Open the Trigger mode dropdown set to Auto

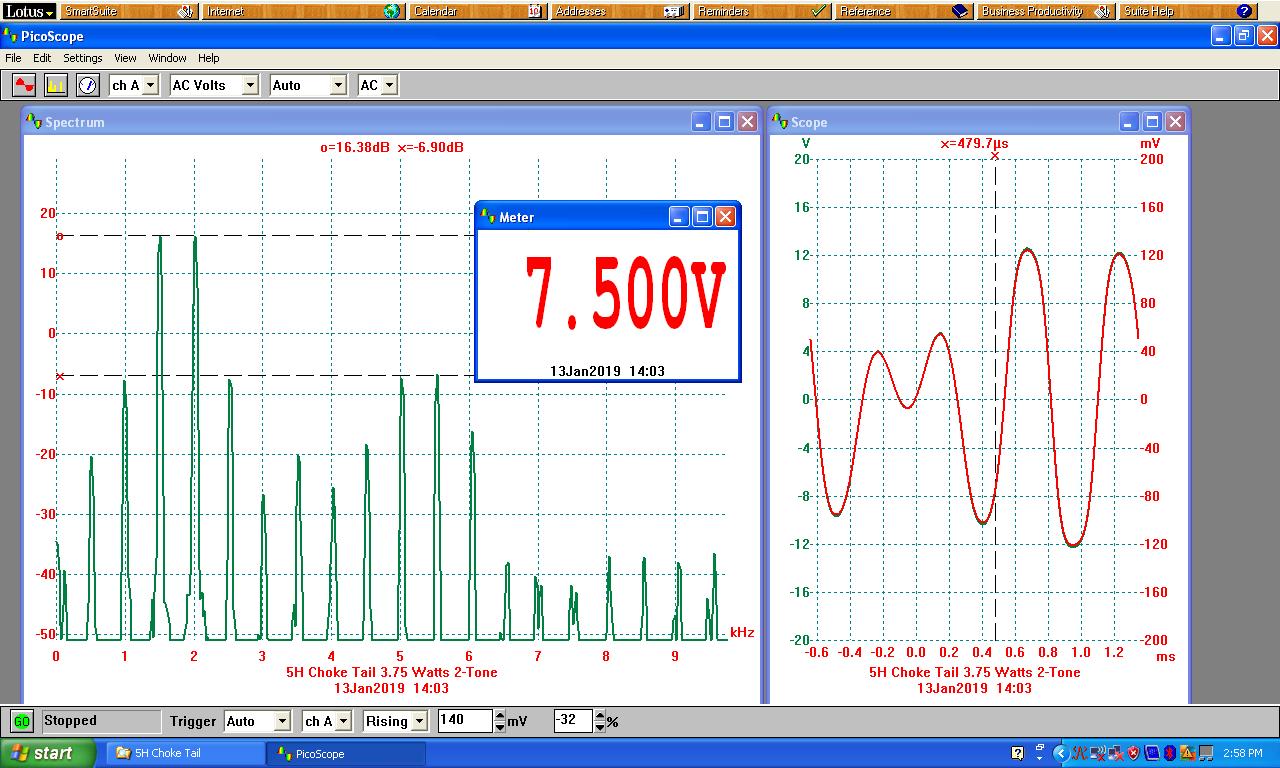coord(256,721)
